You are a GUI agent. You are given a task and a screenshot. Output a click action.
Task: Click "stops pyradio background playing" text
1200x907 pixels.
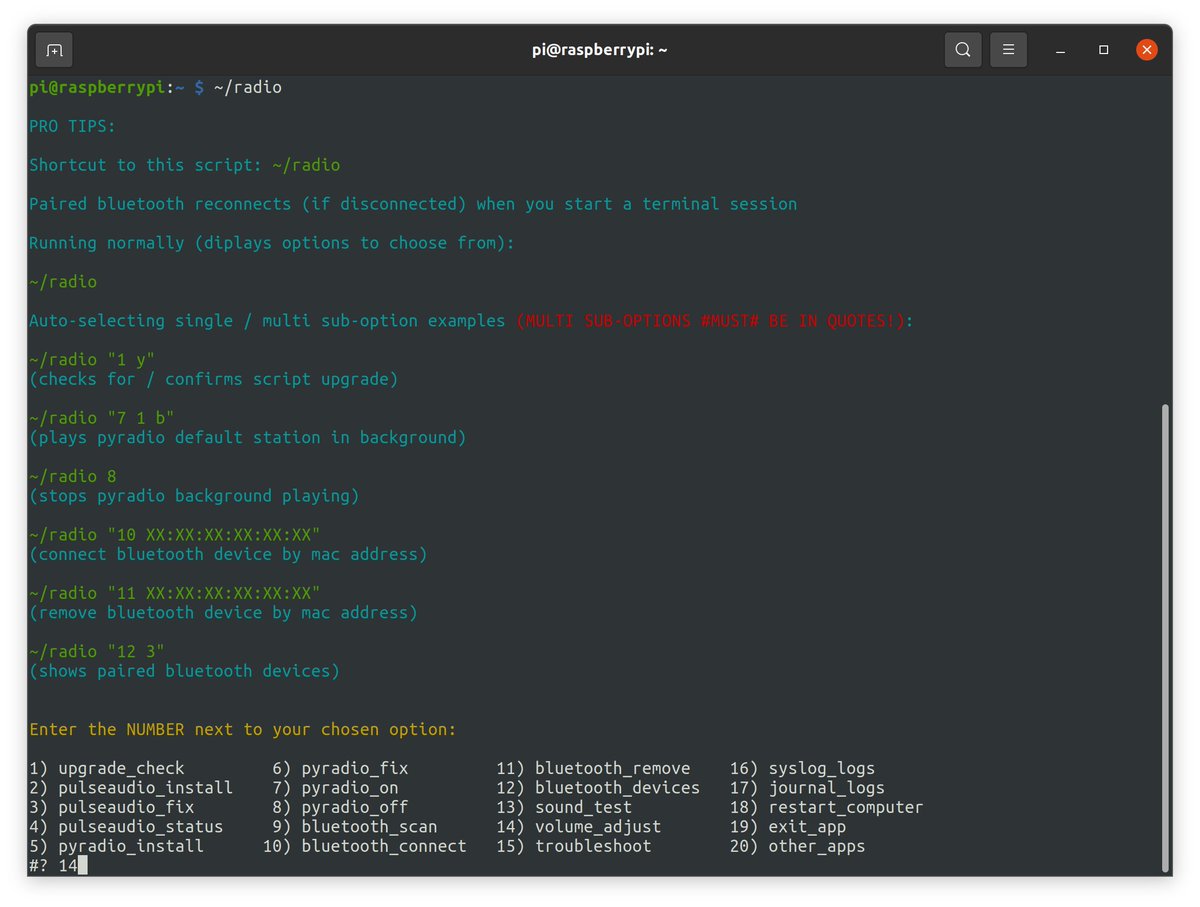(194, 495)
